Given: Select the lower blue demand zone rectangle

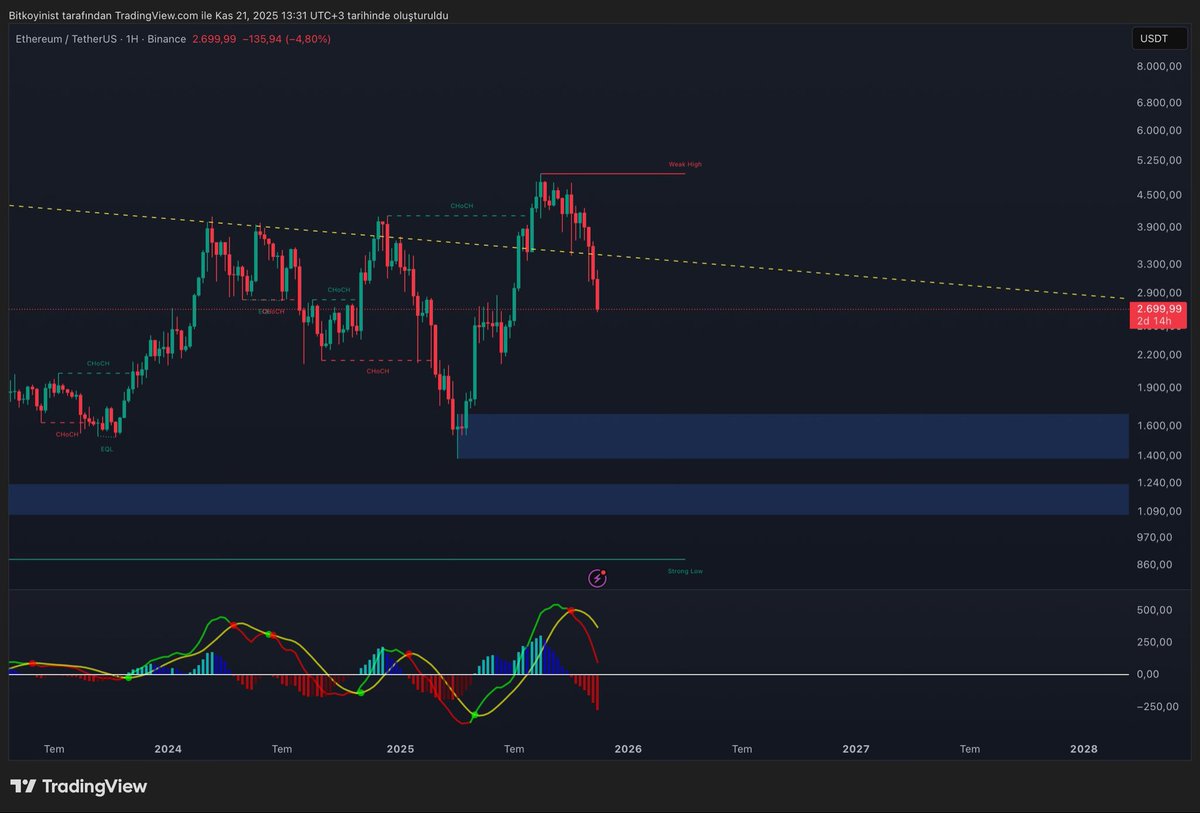Looking at the screenshot, I should 568,499.
